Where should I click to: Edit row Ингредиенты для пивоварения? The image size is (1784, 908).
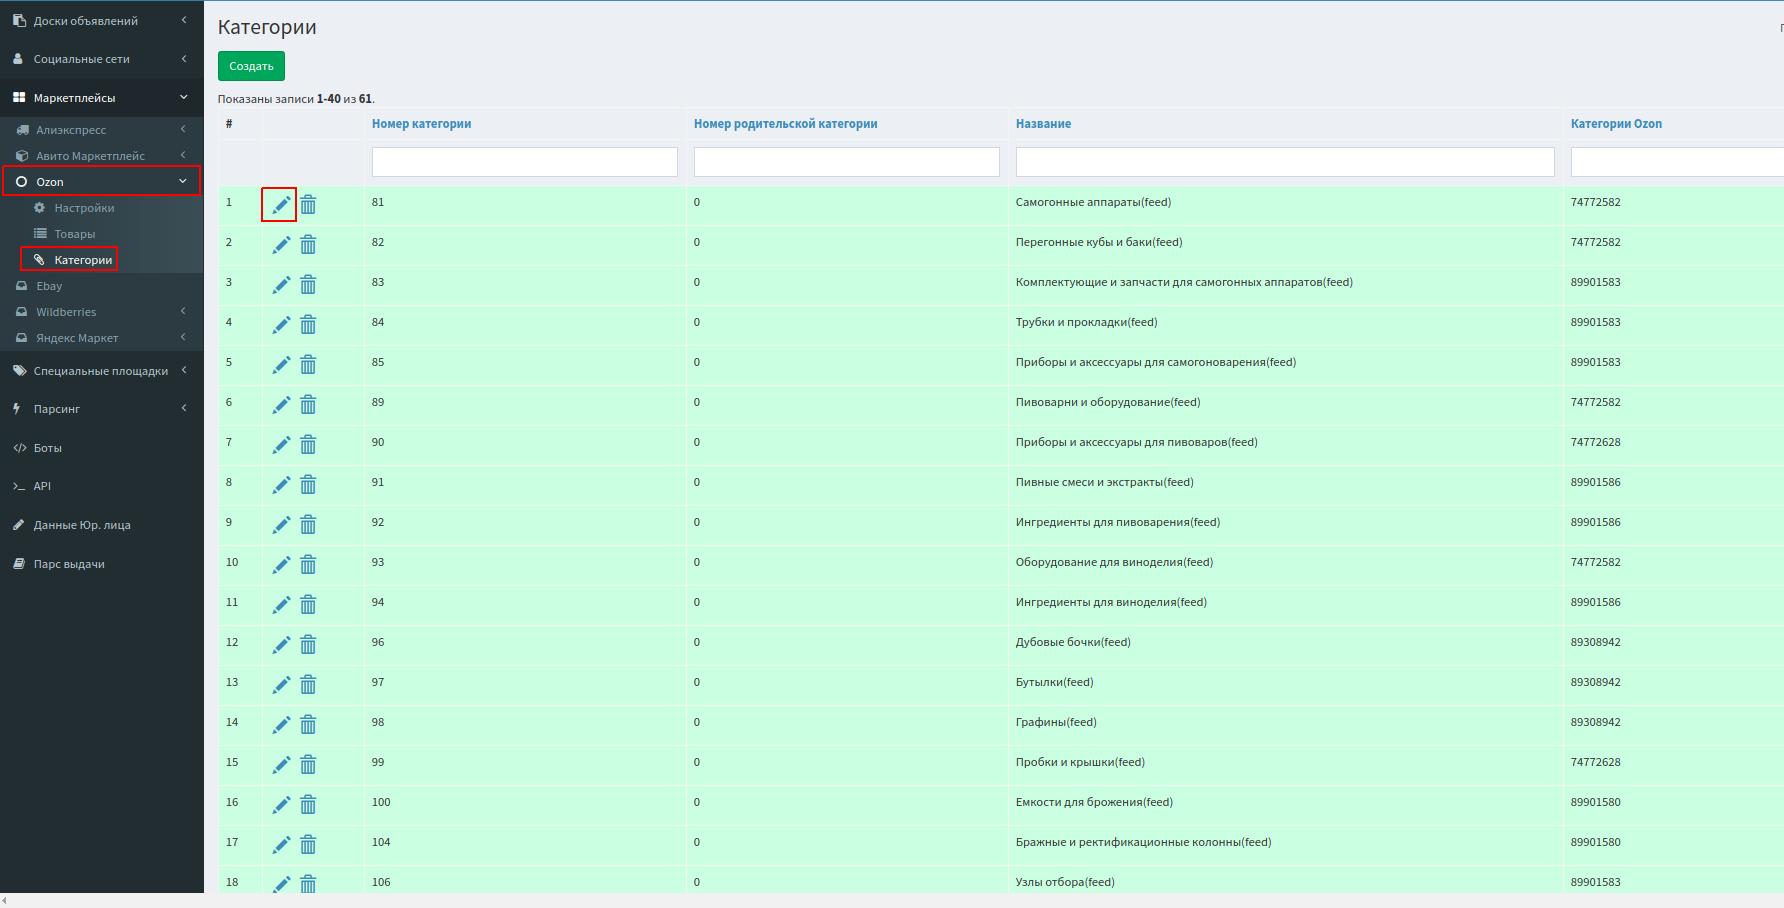point(281,525)
